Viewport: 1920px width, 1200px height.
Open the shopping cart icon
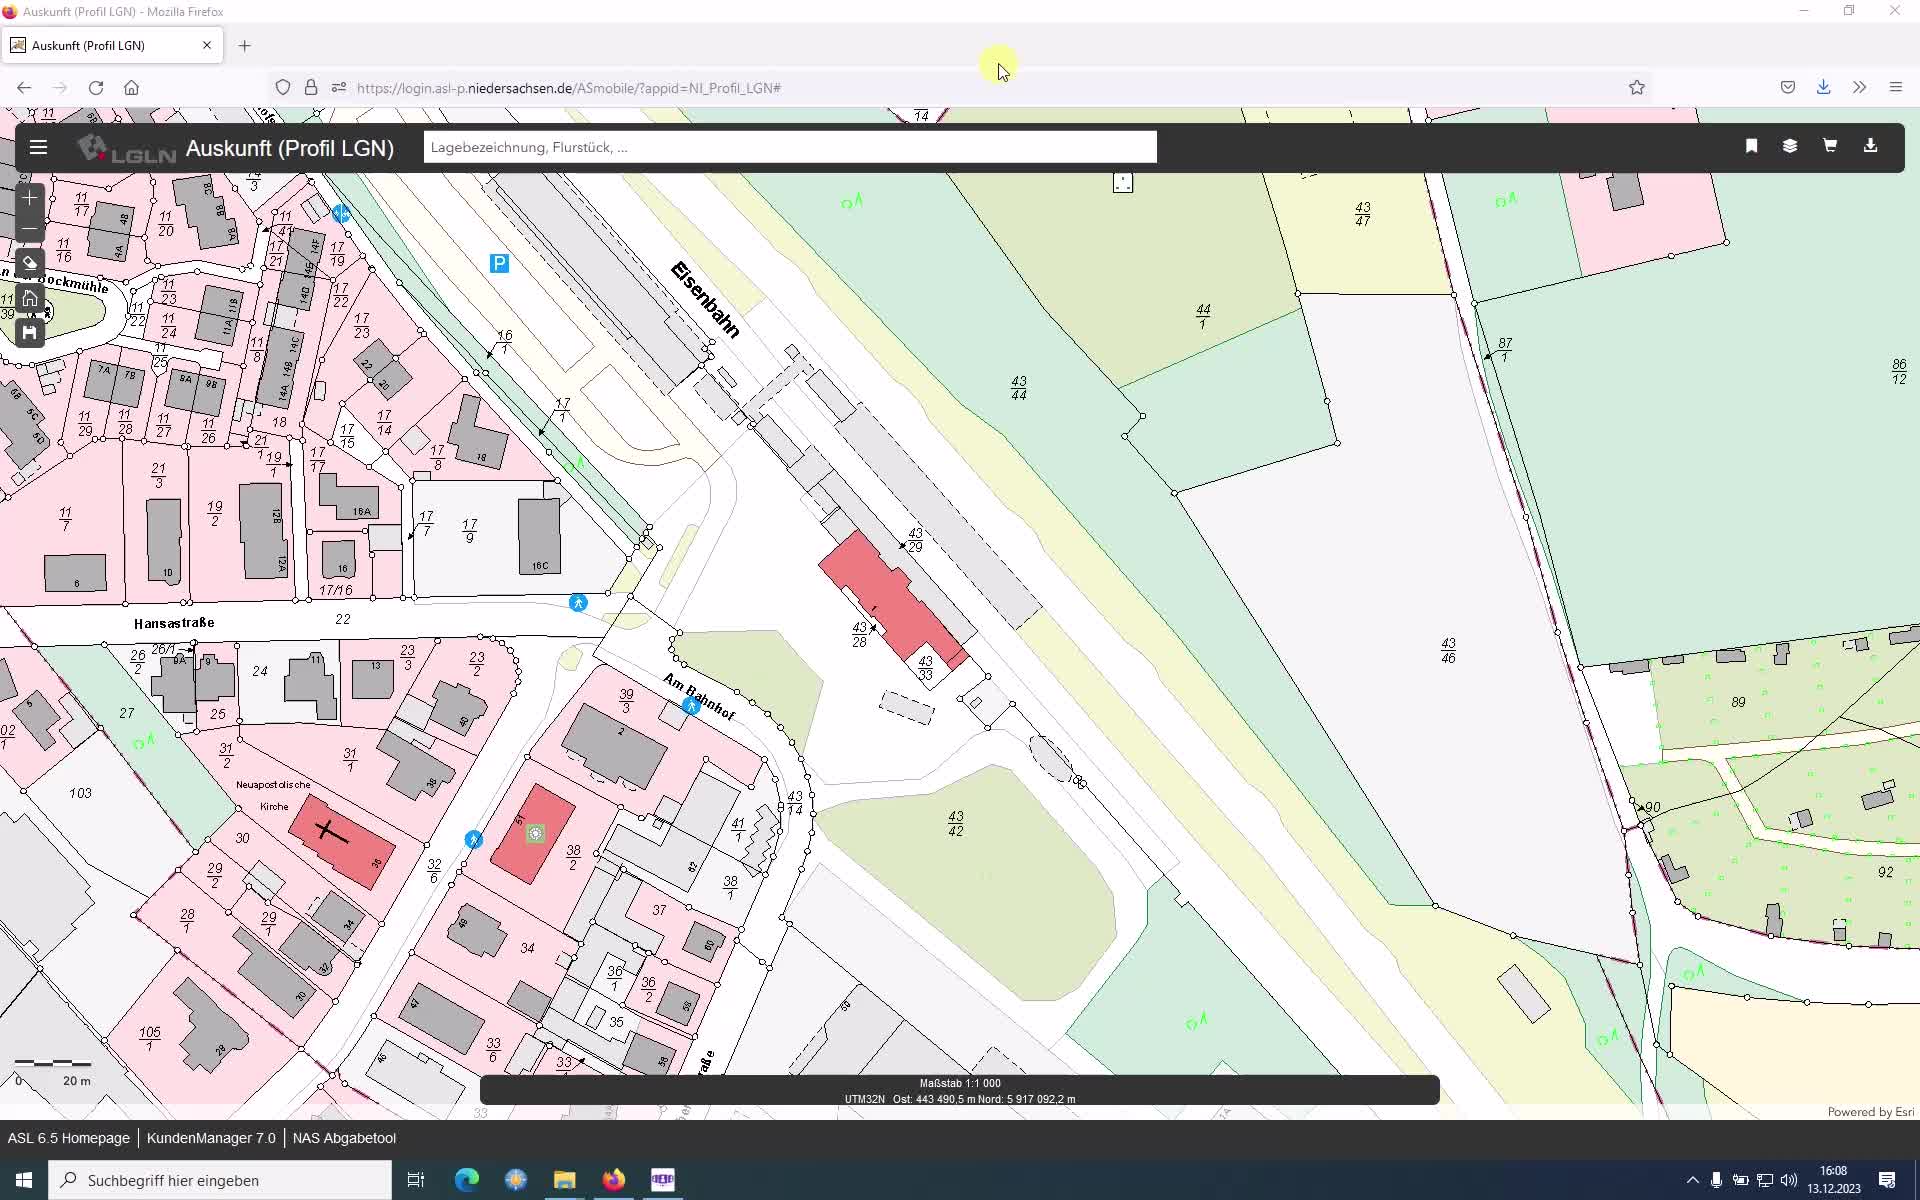pos(1830,146)
